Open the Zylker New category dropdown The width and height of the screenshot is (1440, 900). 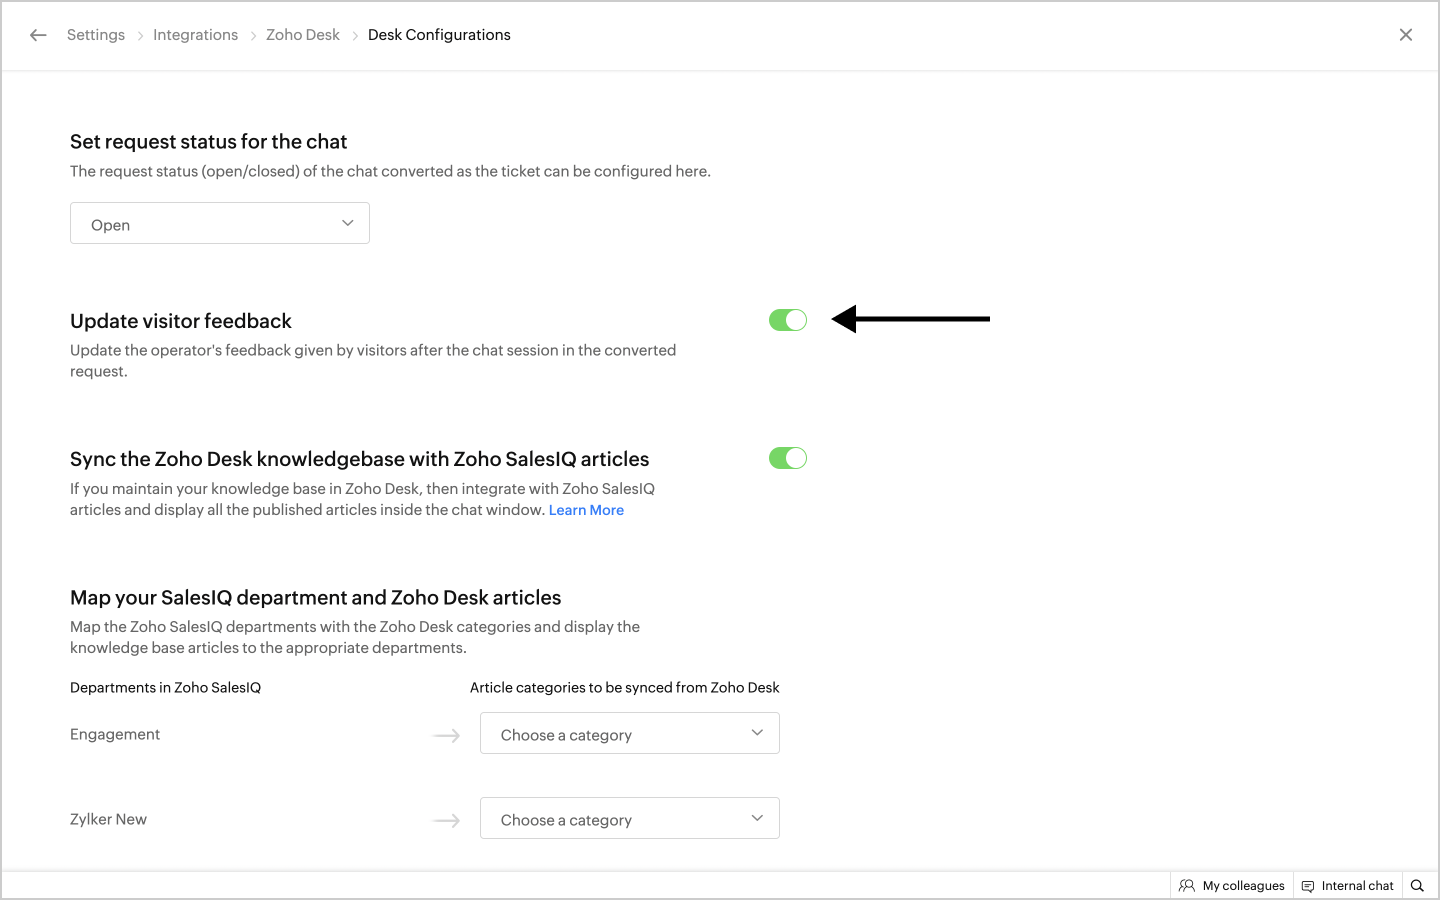629,819
